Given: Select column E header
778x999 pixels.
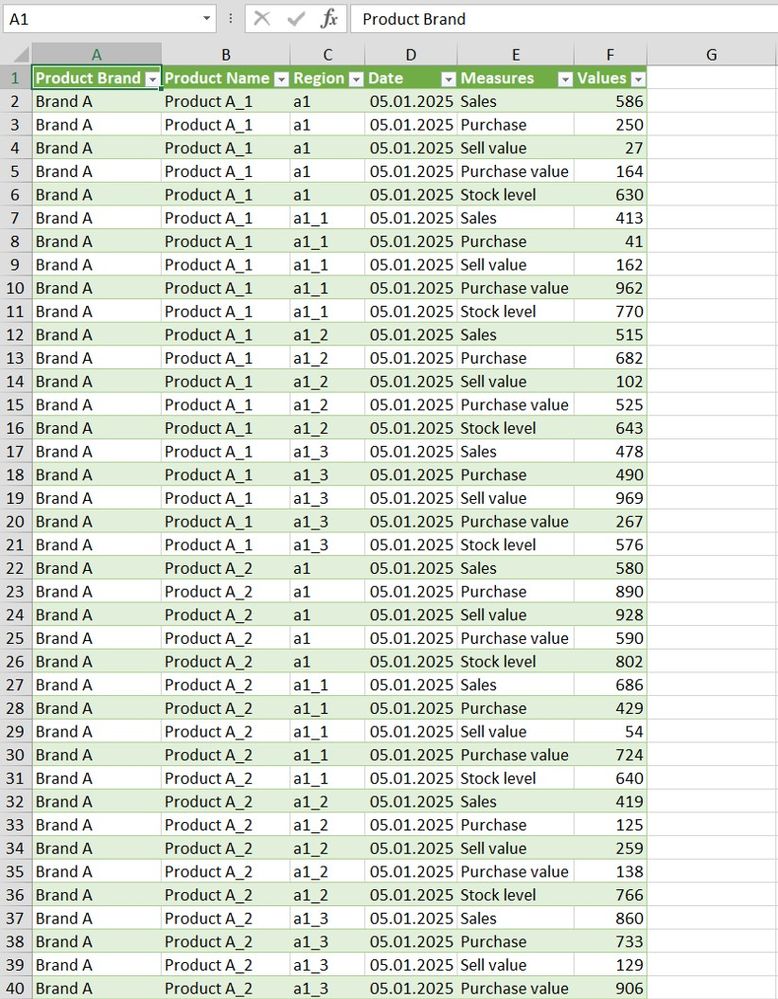Looking at the screenshot, I should coord(515,55).
